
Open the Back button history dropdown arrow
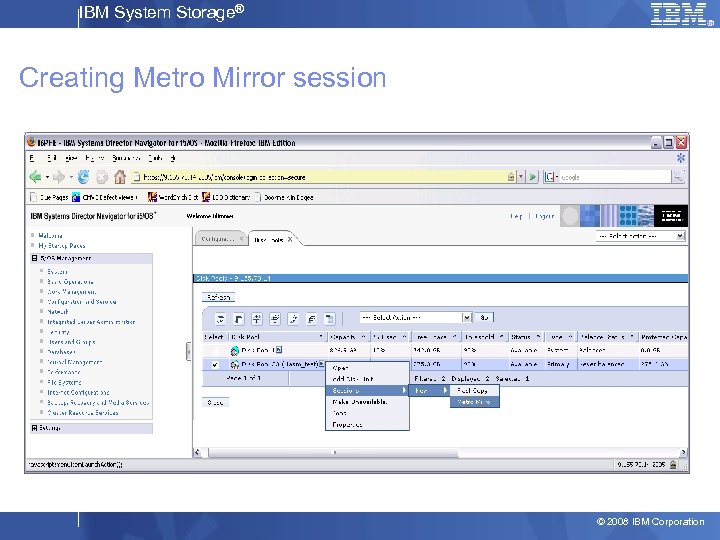pyautogui.click(x=47, y=177)
